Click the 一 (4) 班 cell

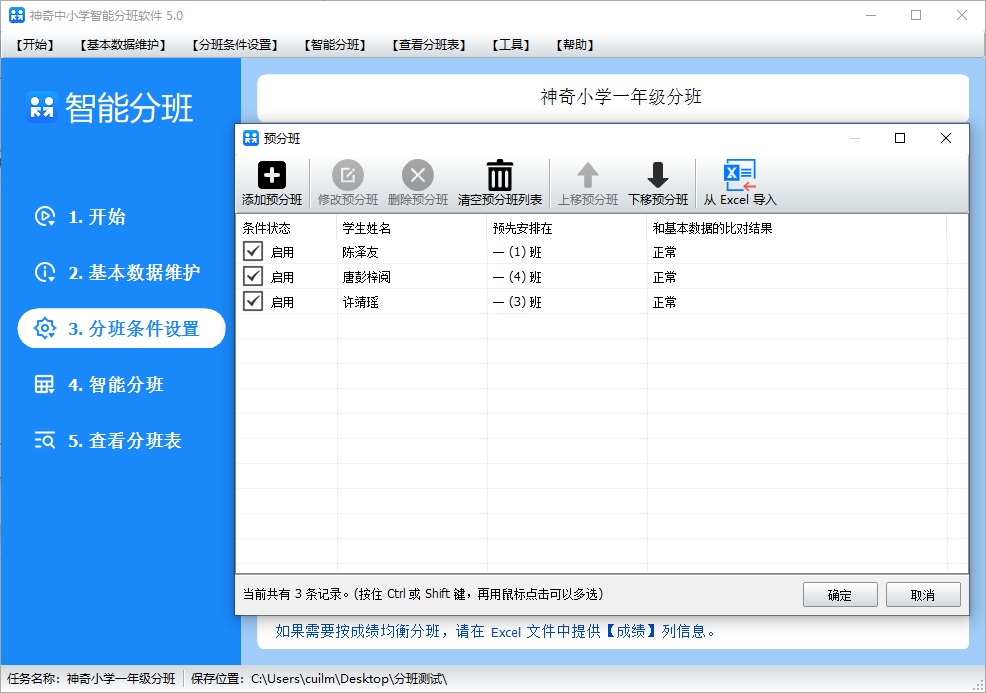tap(517, 277)
